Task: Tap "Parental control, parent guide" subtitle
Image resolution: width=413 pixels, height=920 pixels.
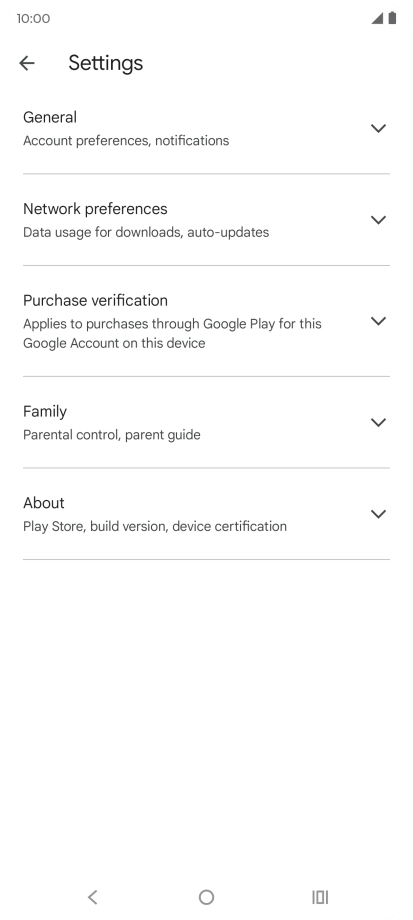Action: [112, 435]
